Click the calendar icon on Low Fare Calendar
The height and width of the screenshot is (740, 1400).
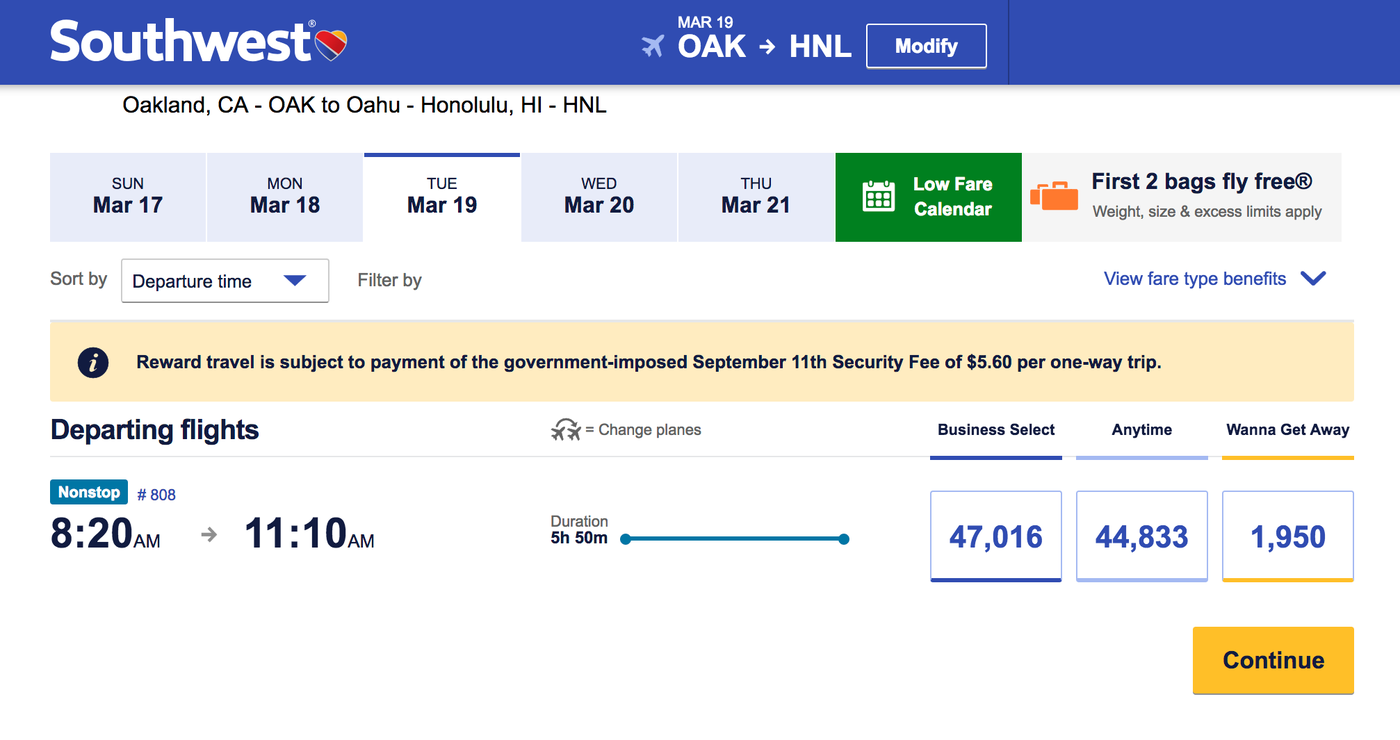point(878,197)
